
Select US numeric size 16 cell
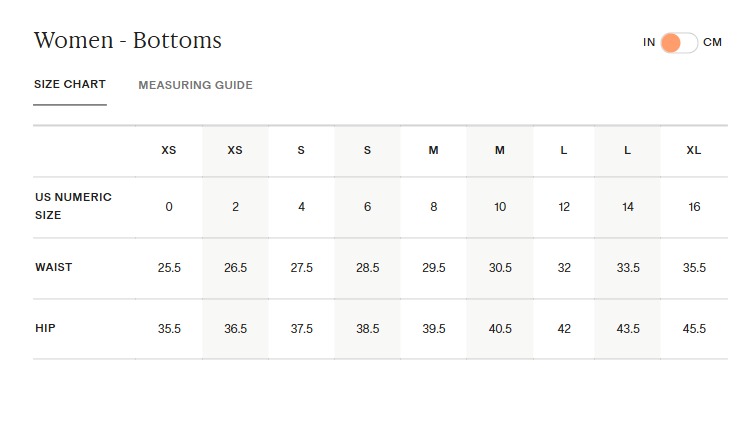tap(694, 207)
